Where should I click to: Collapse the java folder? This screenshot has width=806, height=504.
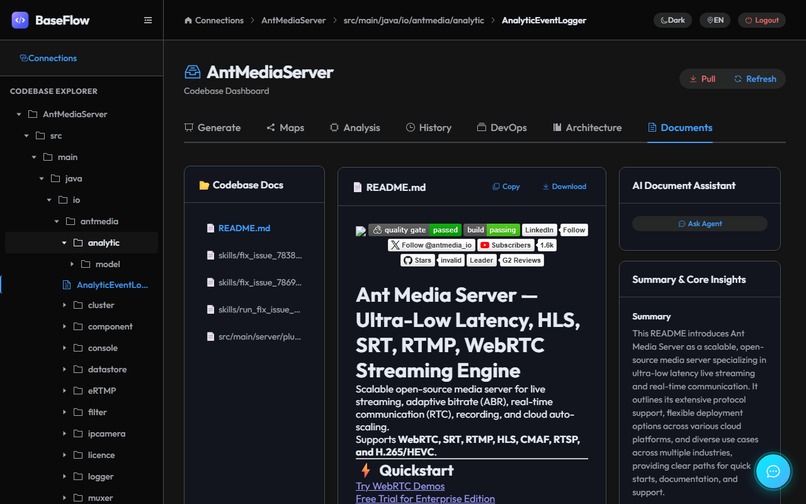(42, 178)
